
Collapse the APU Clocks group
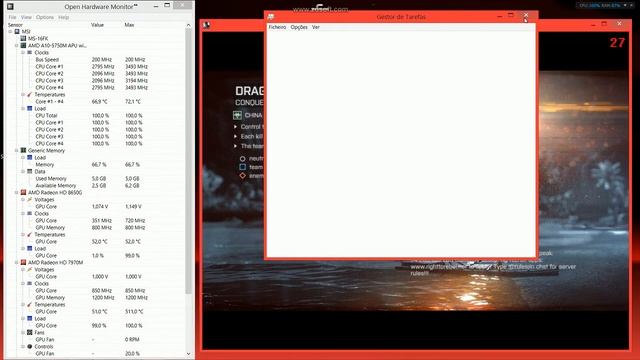(x=23, y=52)
